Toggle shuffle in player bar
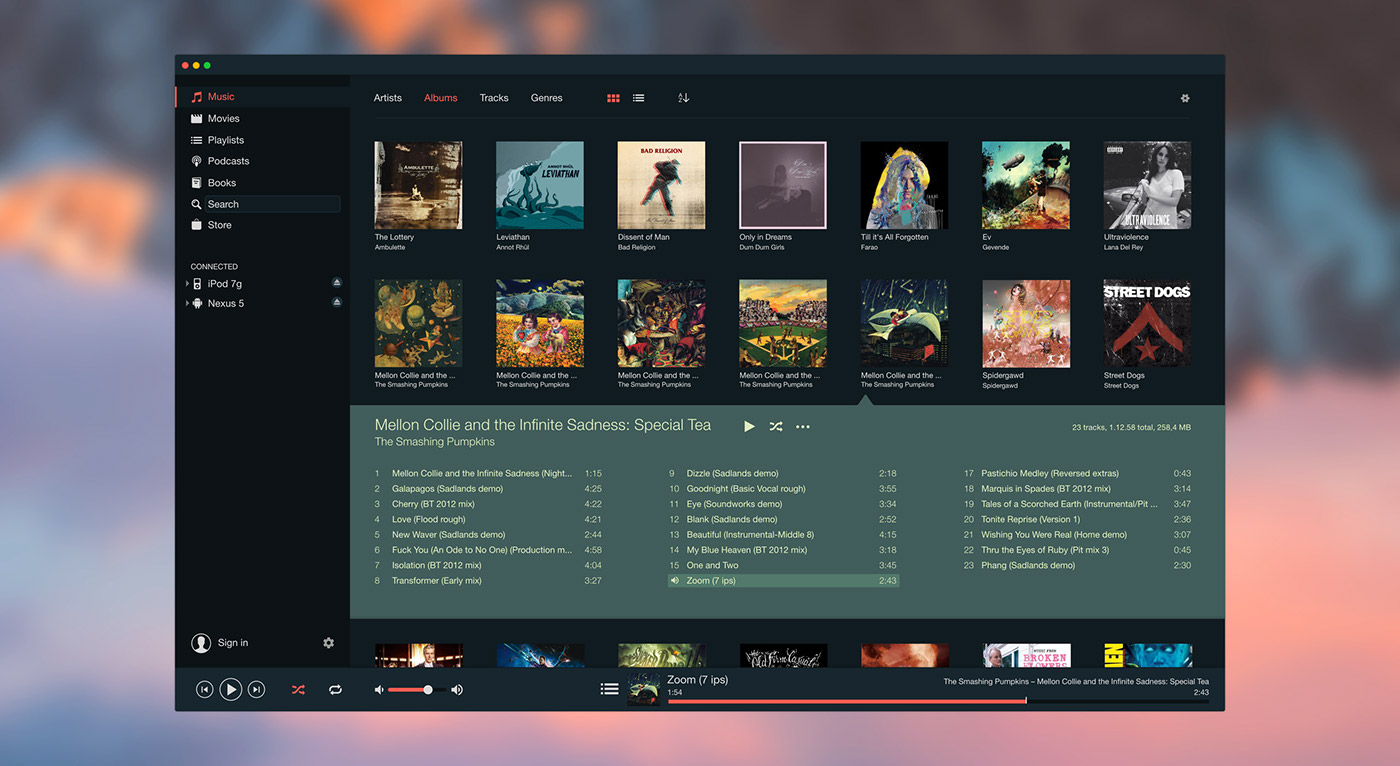 [x=298, y=690]
